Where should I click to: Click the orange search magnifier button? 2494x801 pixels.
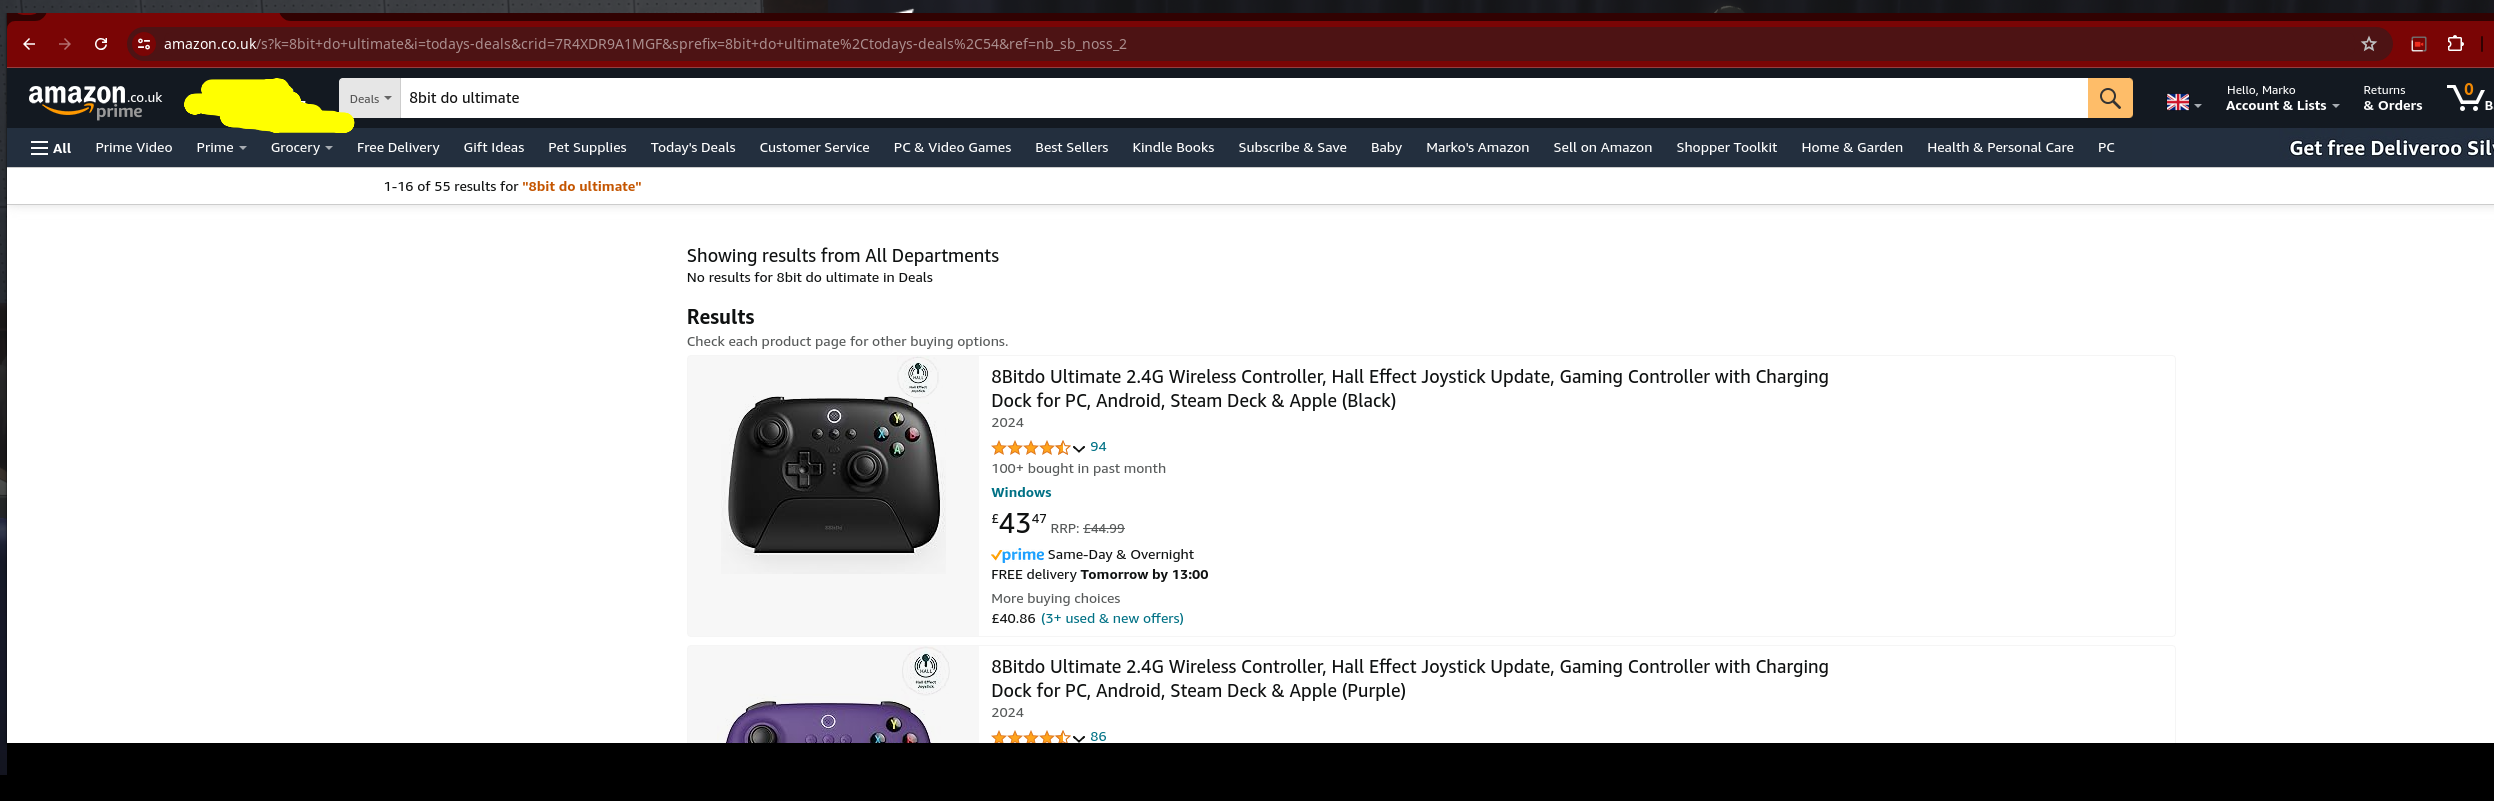2110,98
